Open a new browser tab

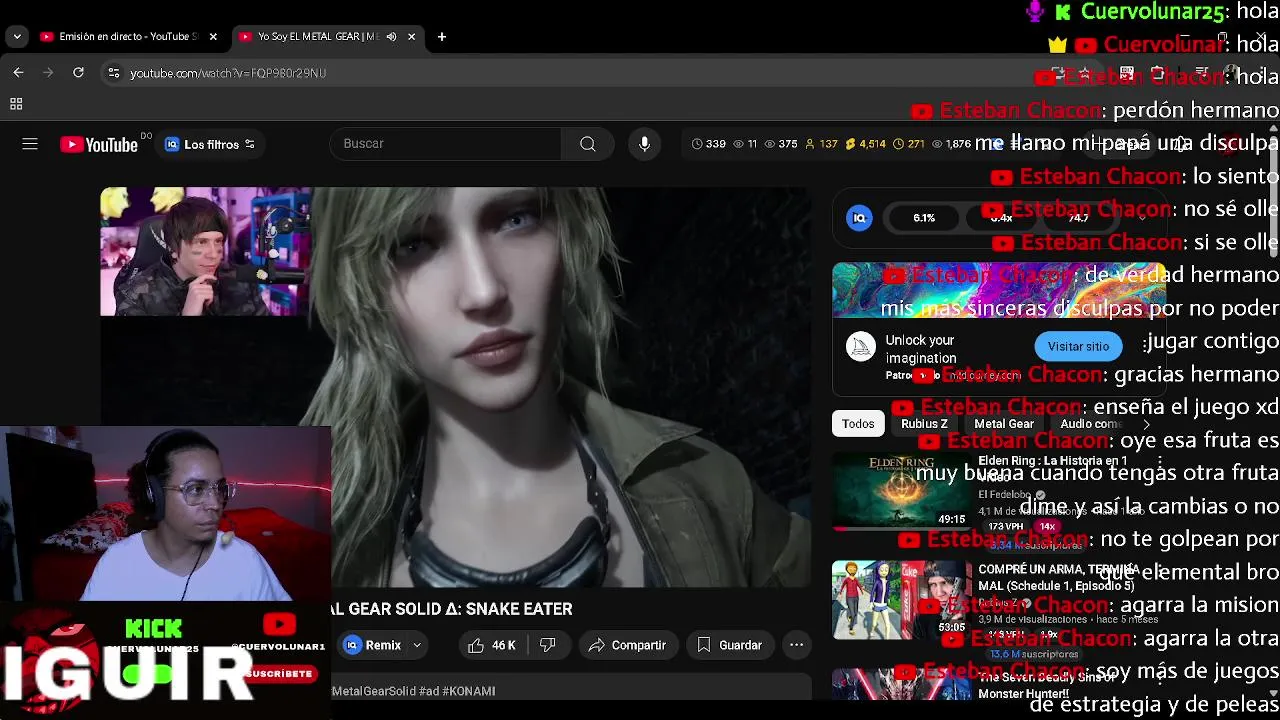coord(442,36)
